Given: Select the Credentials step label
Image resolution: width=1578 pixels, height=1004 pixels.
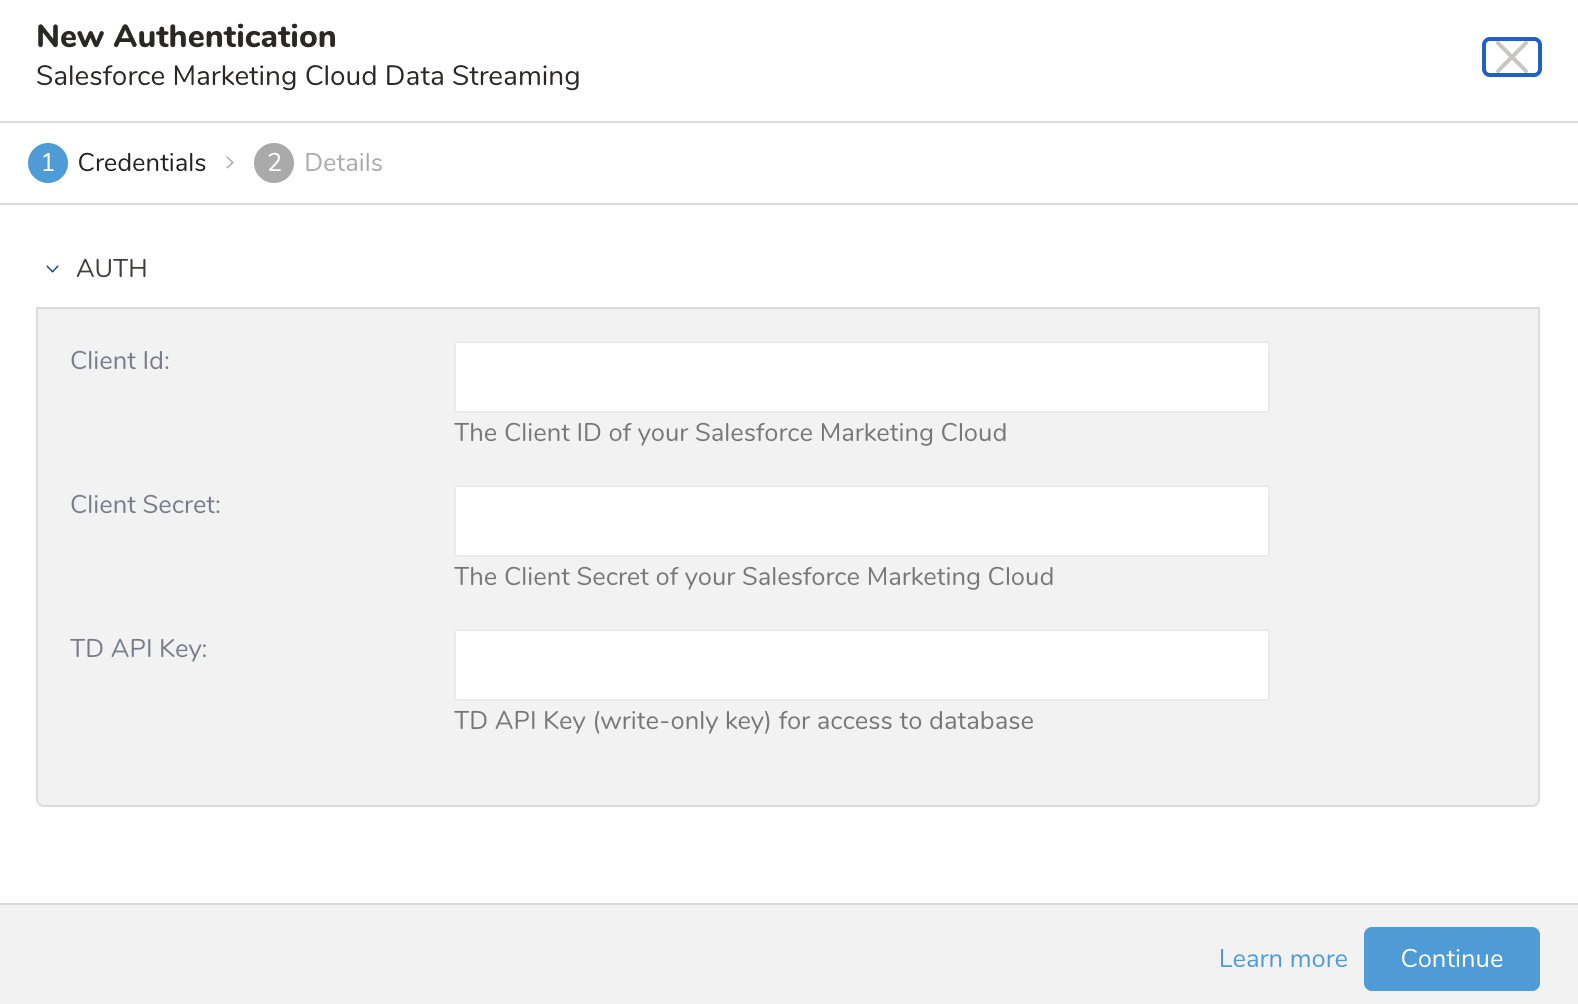Looking at the screenshot, I should click(x=142, y=163).
